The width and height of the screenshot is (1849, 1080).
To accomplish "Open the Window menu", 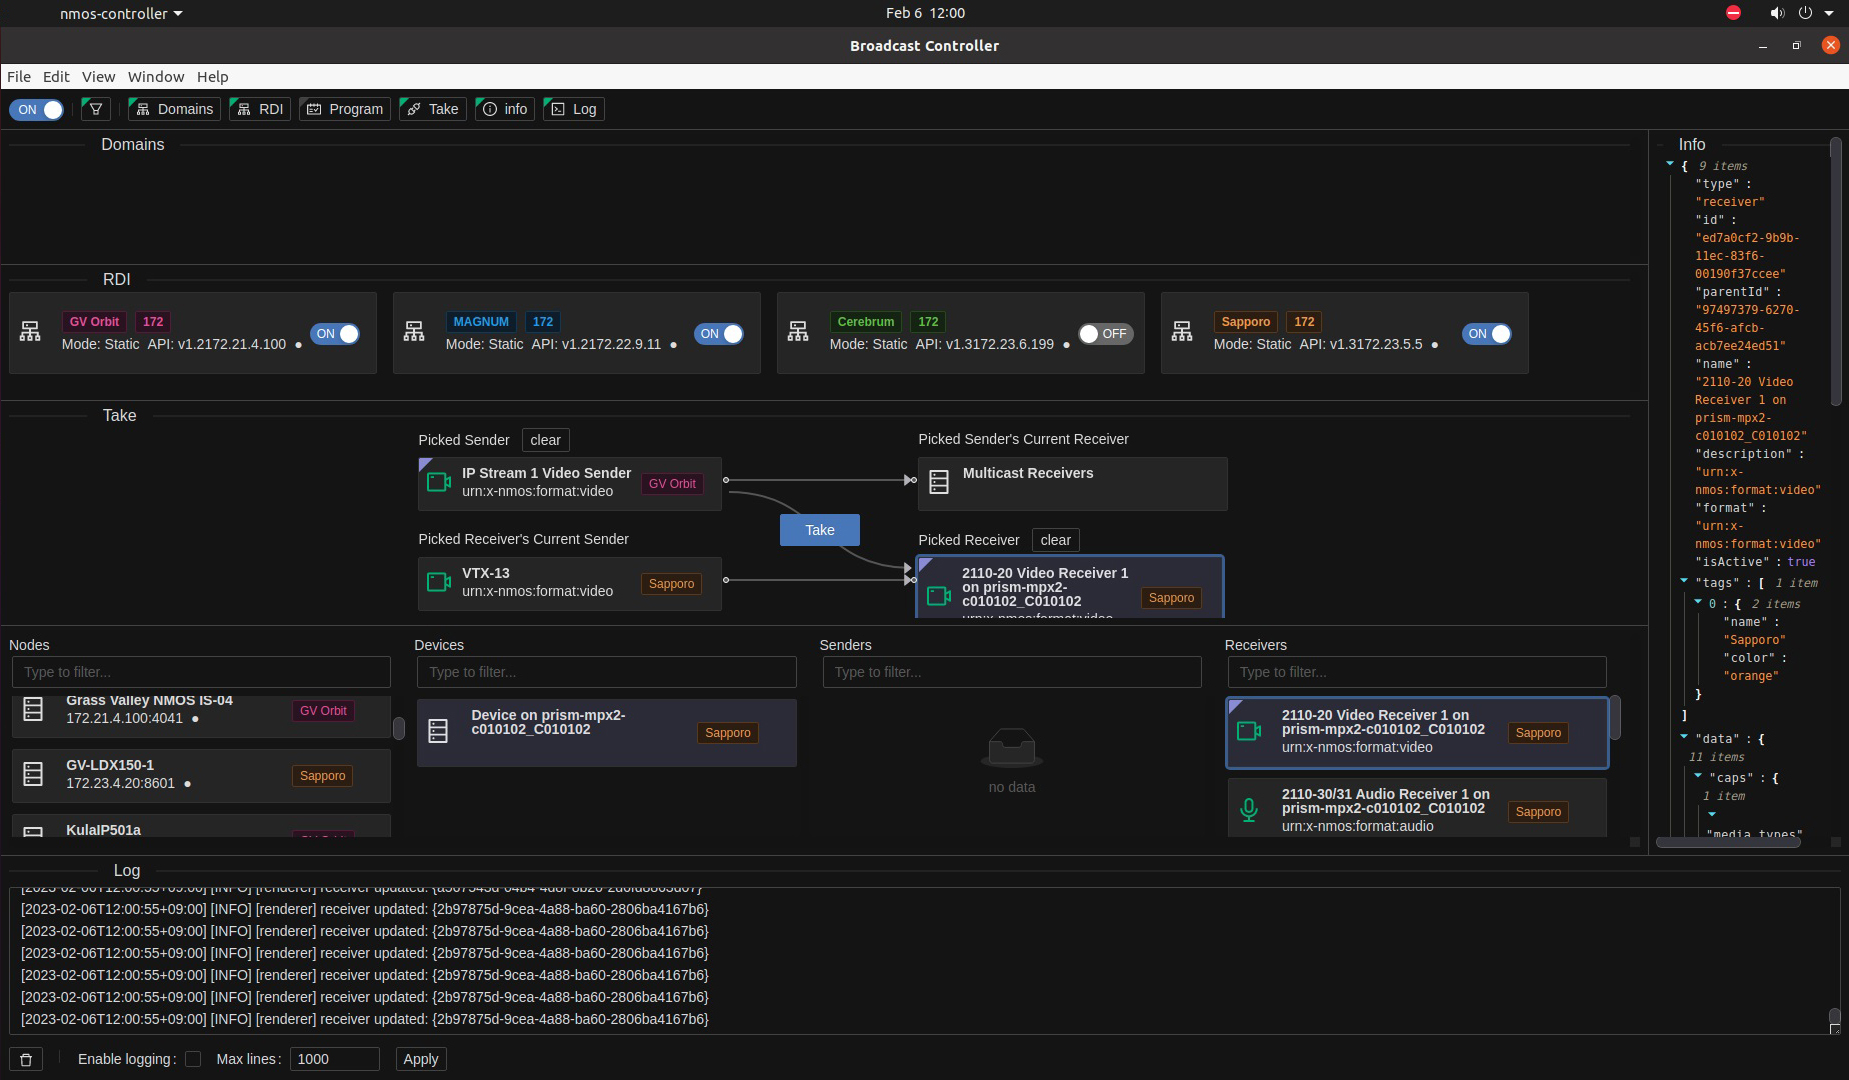I will click(156, 77).
